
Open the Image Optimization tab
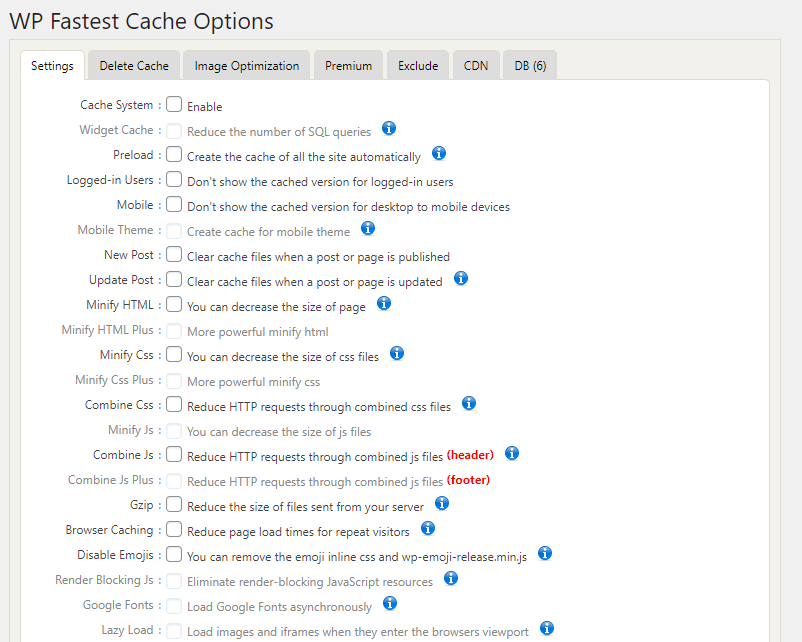coord(247,66)
